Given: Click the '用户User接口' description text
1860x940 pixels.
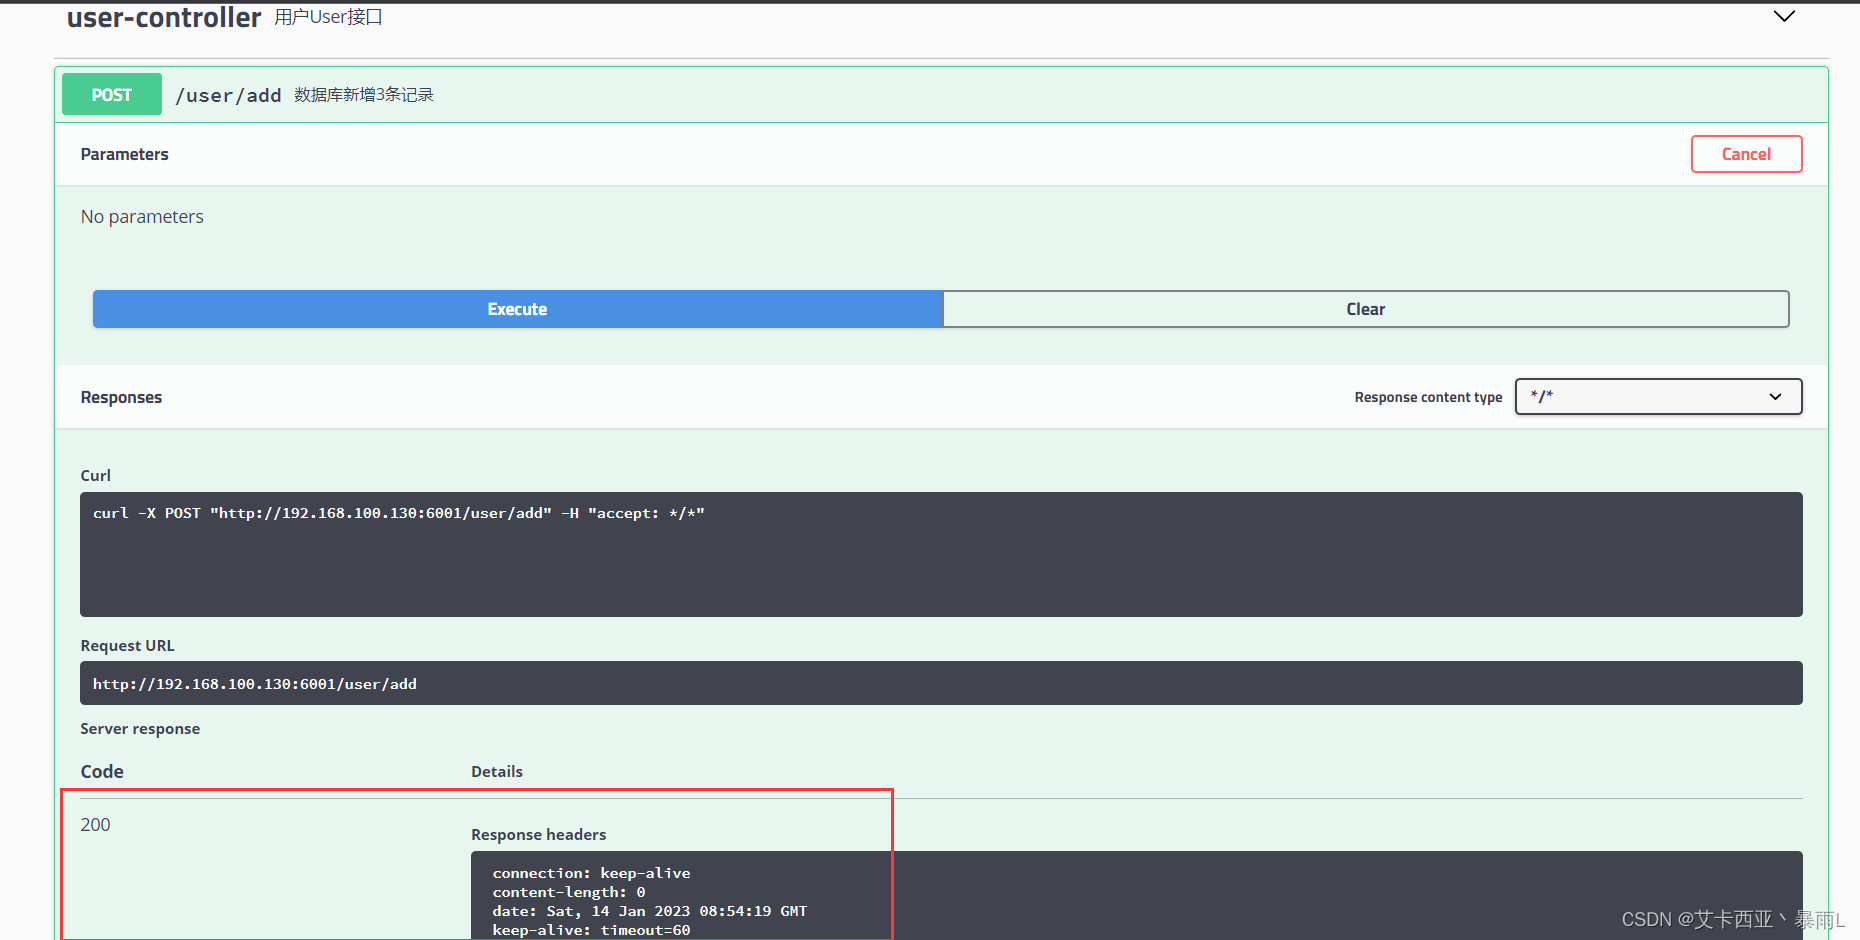Looking at the screenshot, I should coord(328,17).
